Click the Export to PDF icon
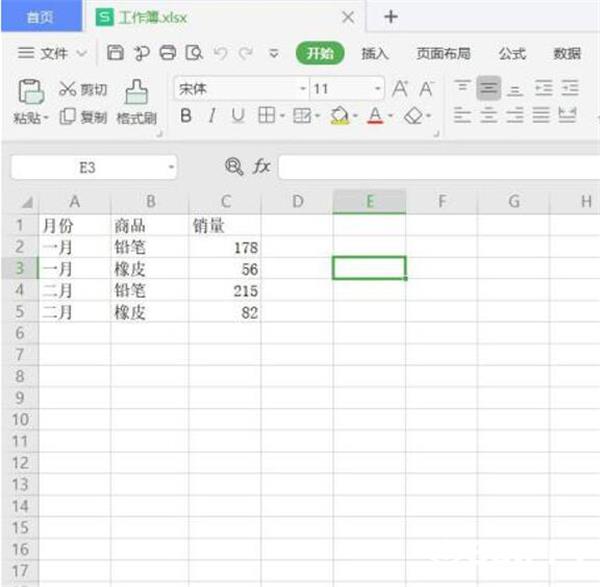Viewport: 600px width, 587px height. tap(142, 53)
